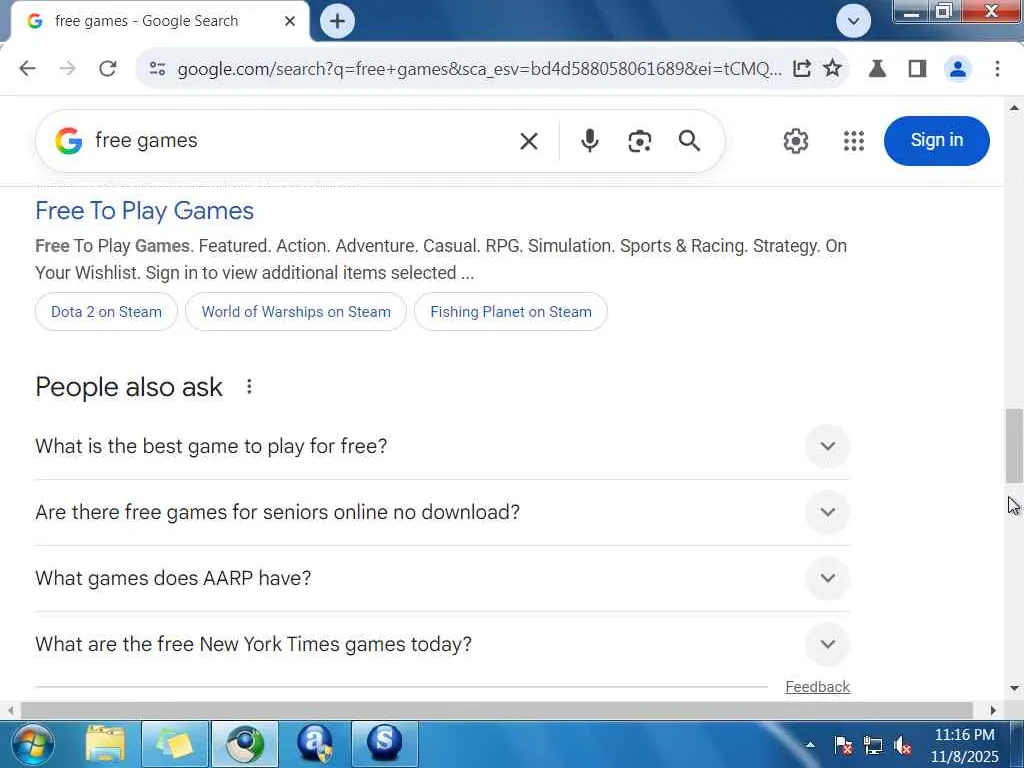The width and height of the screenshot is (1024, 768).
Task: Open Chrome Labs flask icon
Action: [x=877, y=69]
